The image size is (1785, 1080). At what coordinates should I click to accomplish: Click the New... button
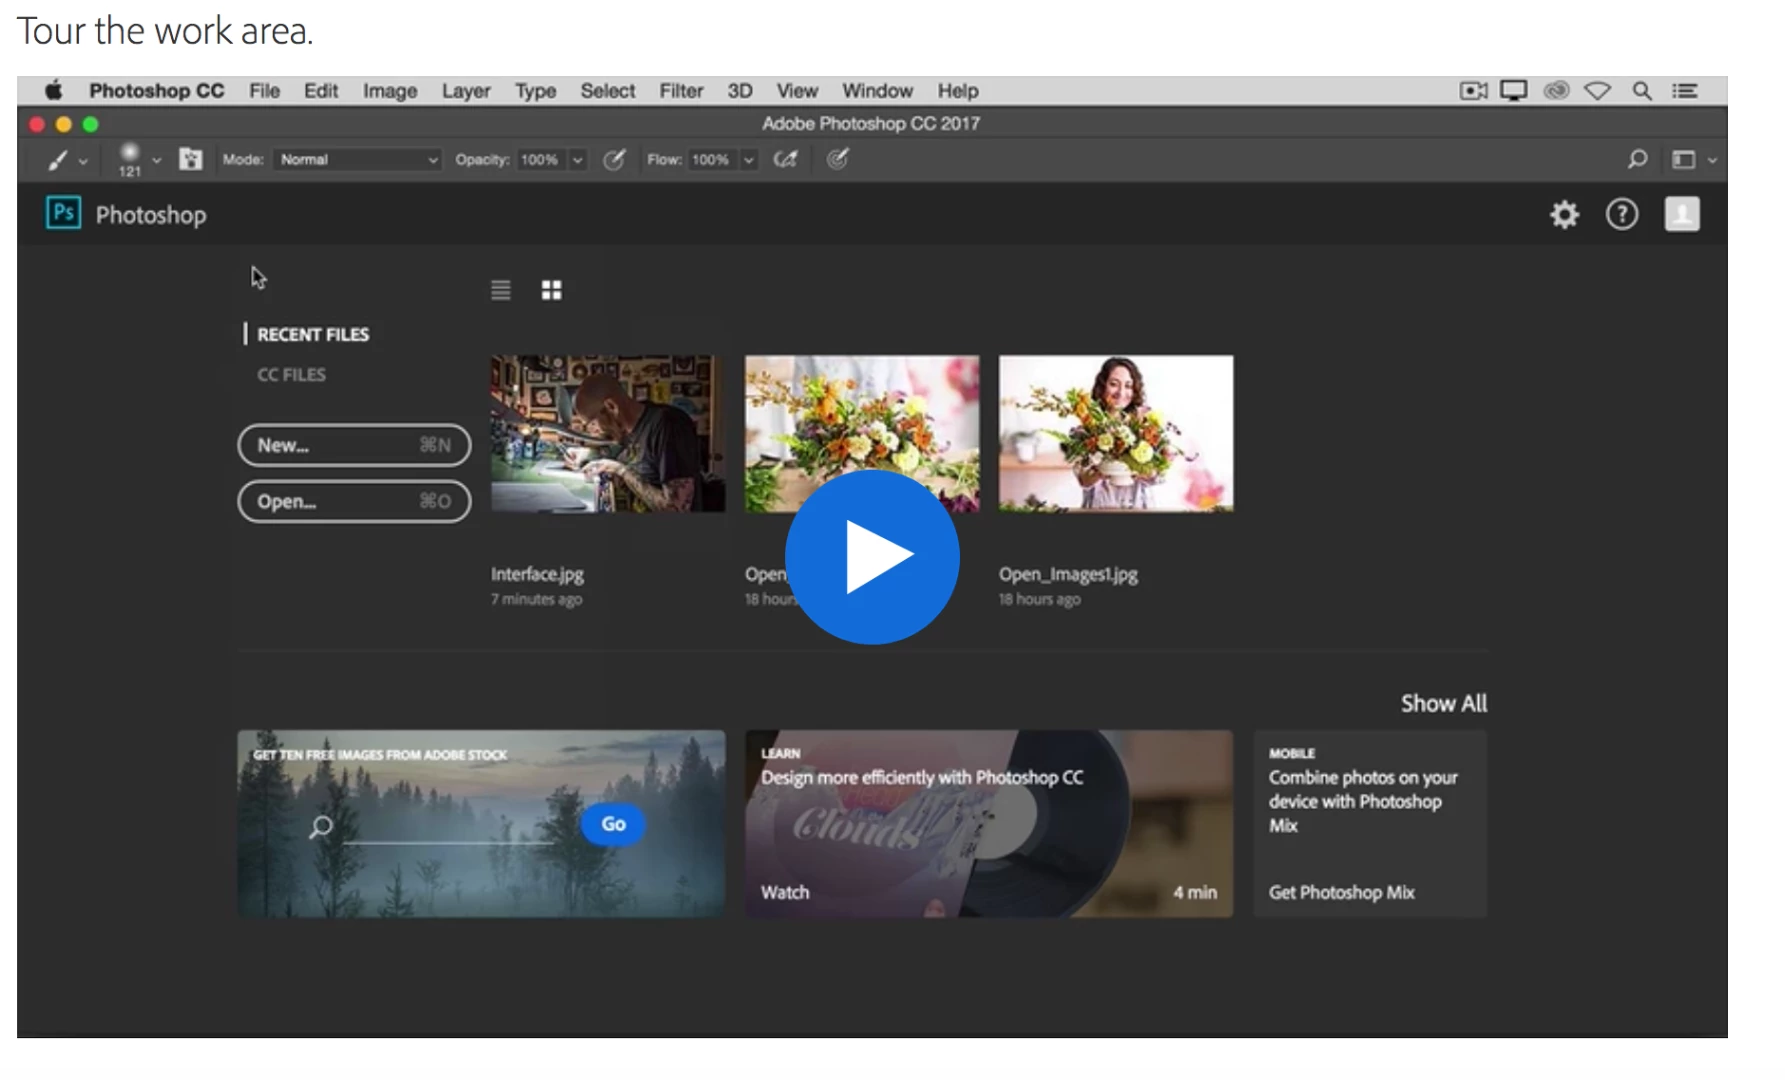(x=354, y=445)
